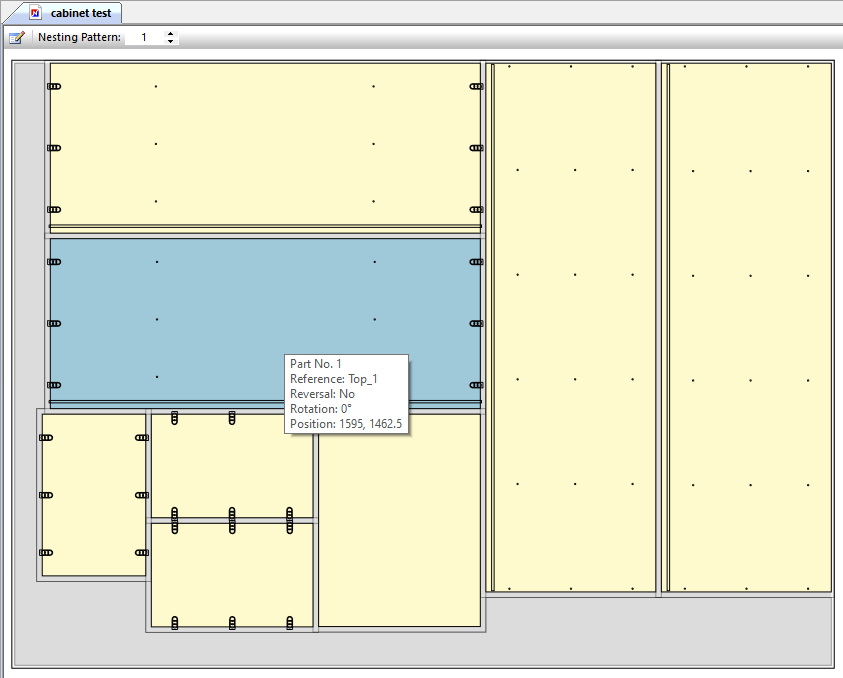Viewport: 843px width, 678px height.
Task: Click the Nesting Pattern label
Action: point(80,37)
